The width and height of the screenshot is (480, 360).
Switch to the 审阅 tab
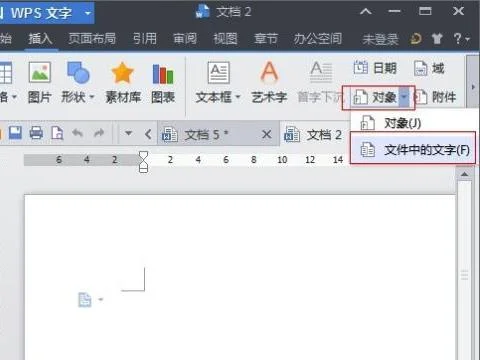(x=185, y=39)
